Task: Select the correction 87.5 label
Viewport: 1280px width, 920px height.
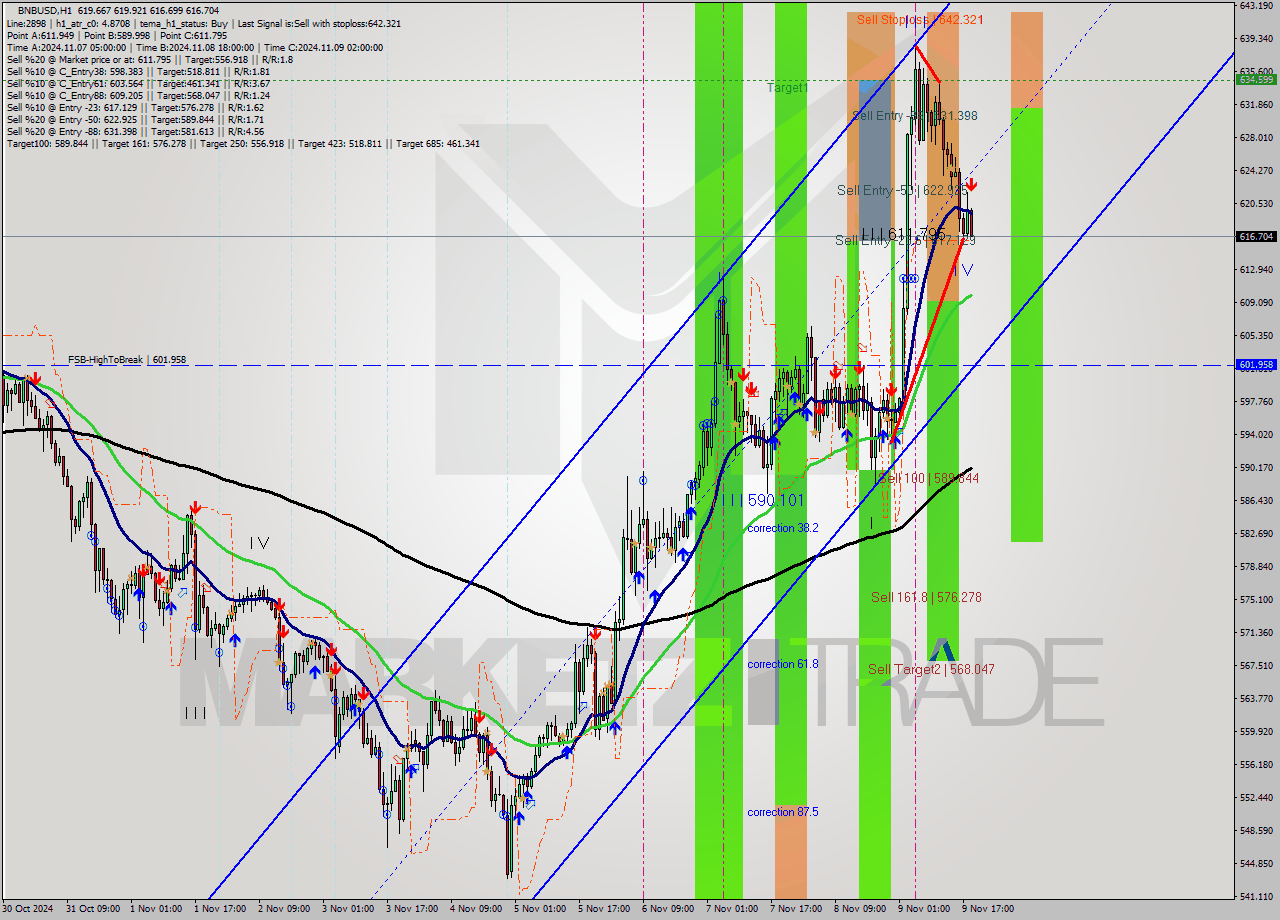Action: pos(783,812)
